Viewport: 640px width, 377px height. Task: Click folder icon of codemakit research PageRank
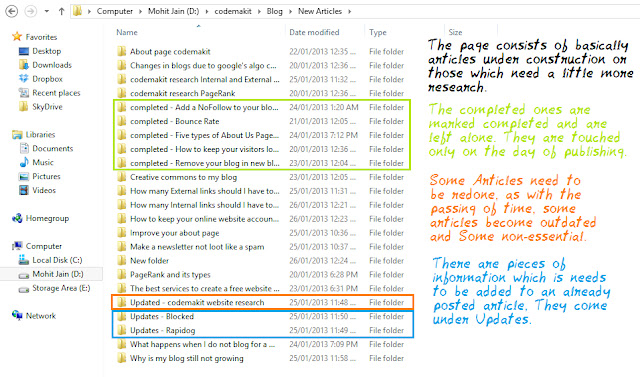(121, 93)
